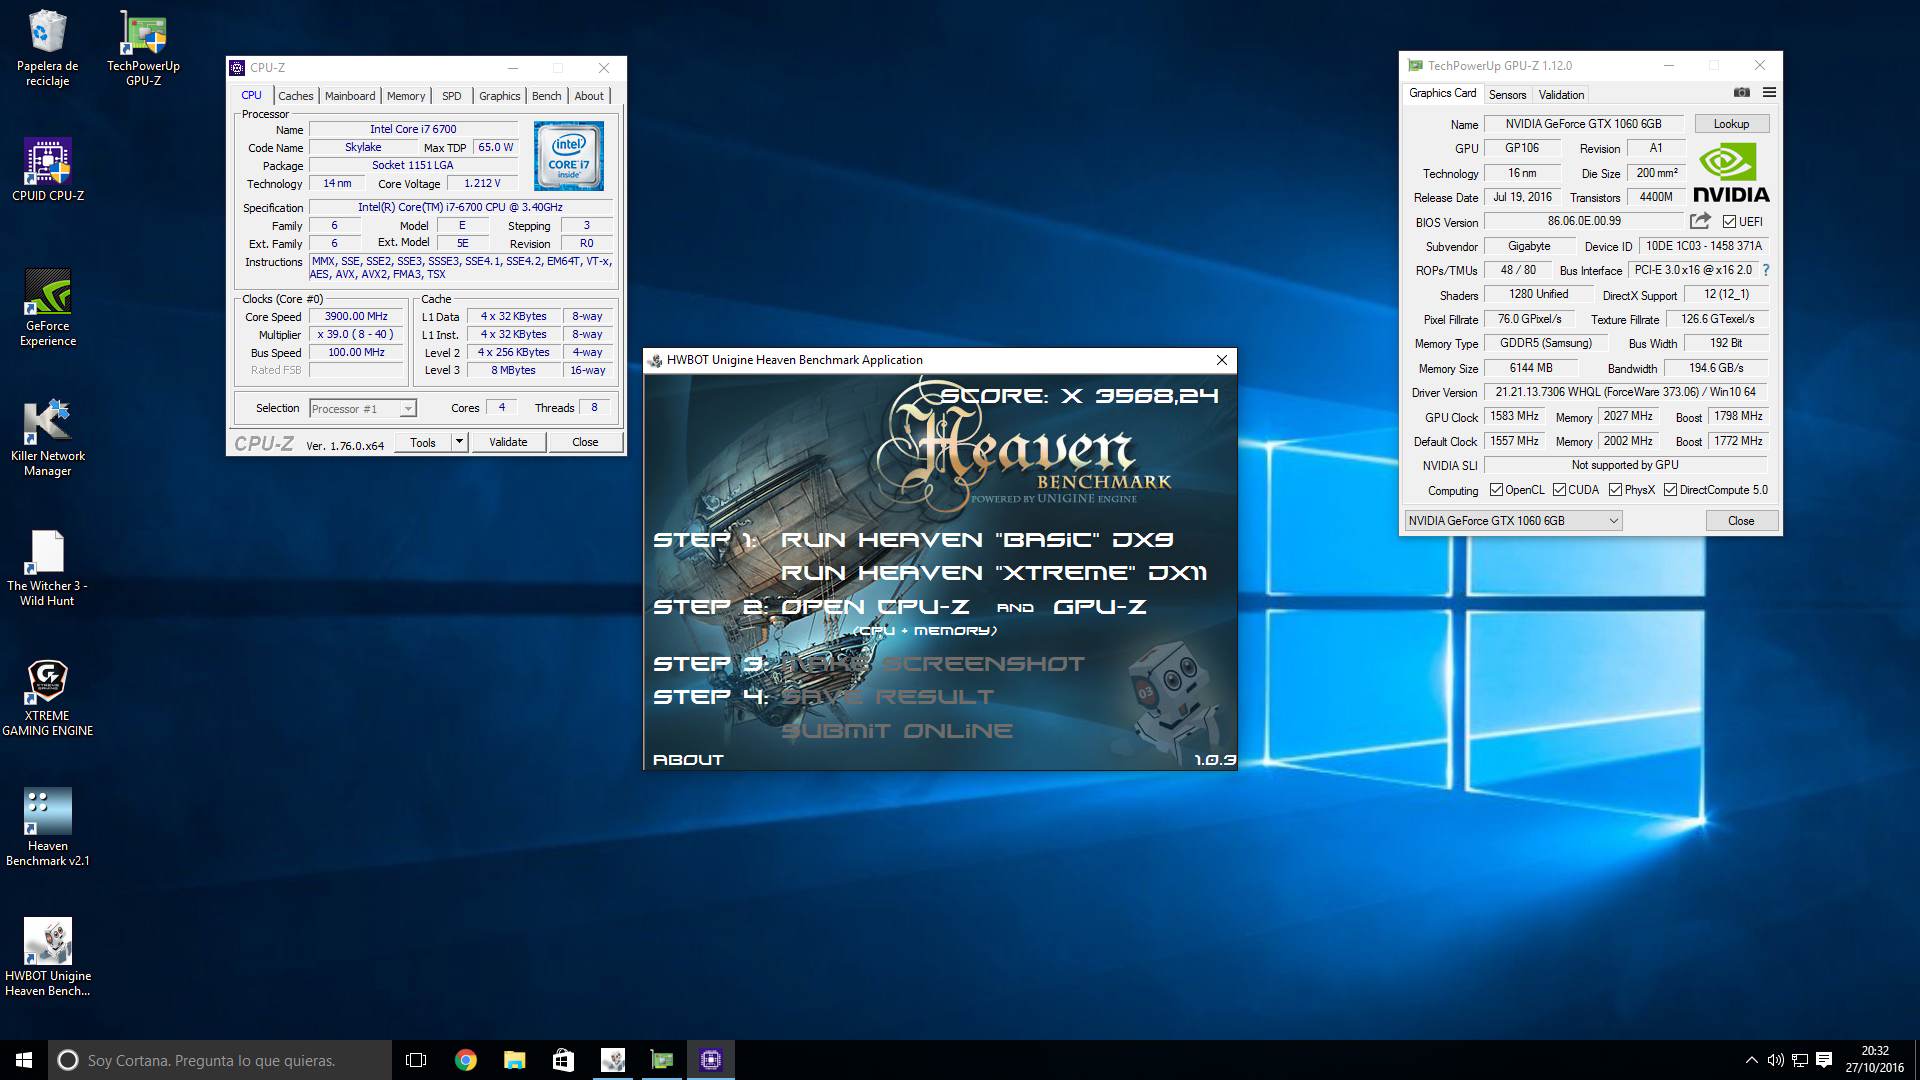Open the Action Center notifications icon
The width and height of the screenshot is (1920, 1080).
(x=1824, y=1060)
